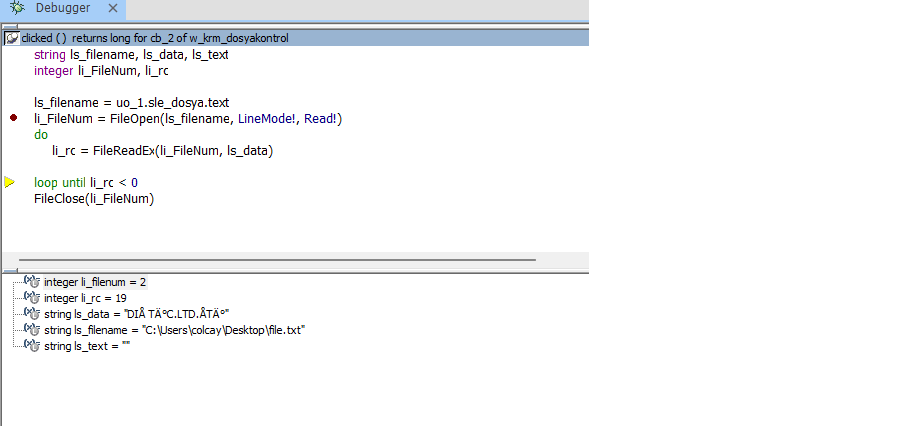Screen dimensions: 904x426
Task: Close the Debugger tab
Action: 112,8
